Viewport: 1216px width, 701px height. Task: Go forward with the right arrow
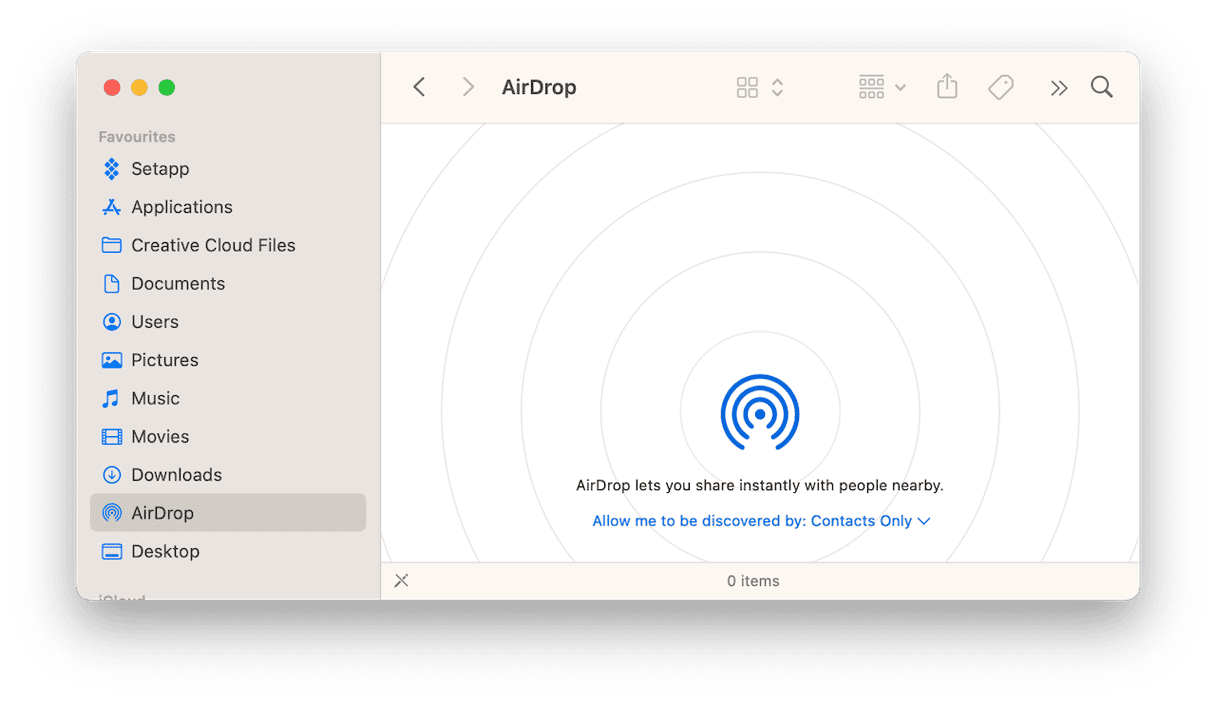coord(467,87)
